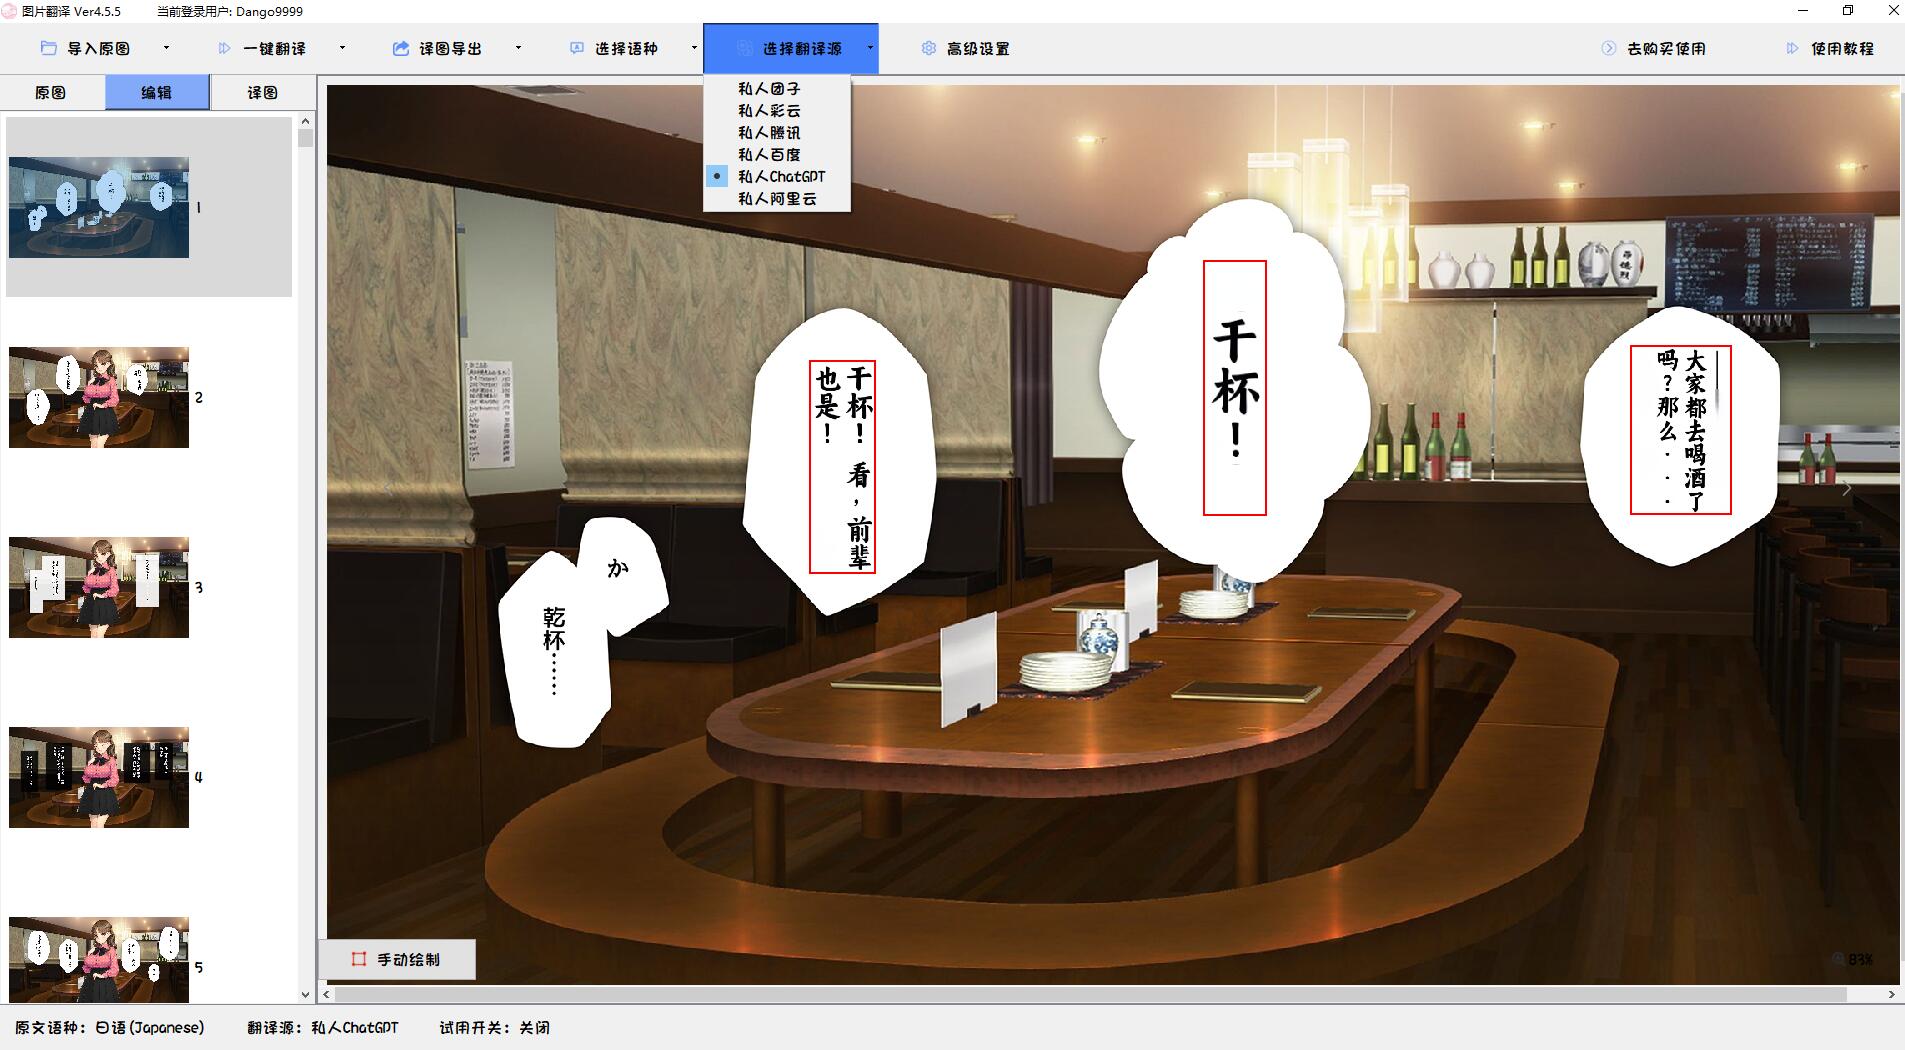The width and height of the screenshot is (1905, 1050).
Task: Click the 试用开关: 关闭 status text
Action: 494,1027
